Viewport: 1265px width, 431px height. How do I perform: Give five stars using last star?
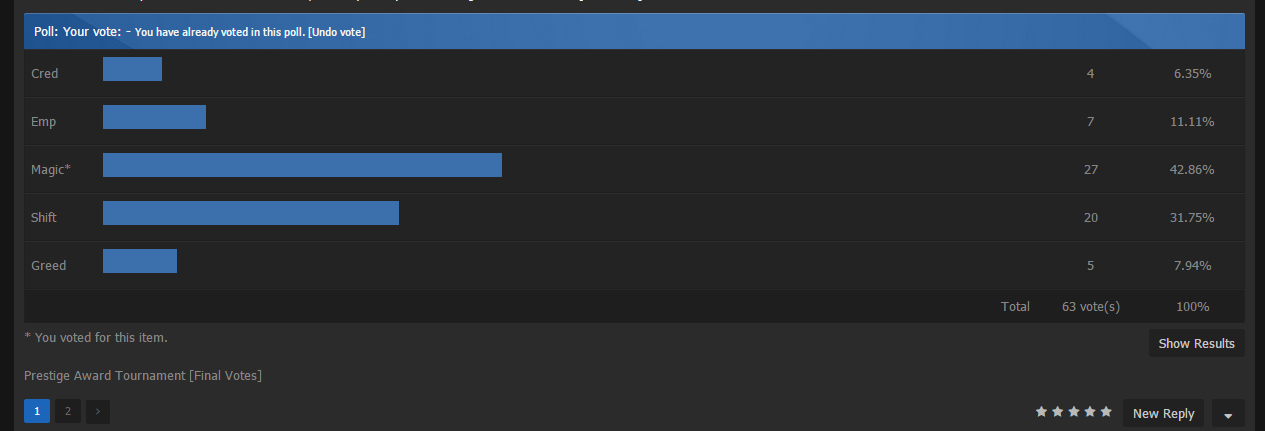1106,411
